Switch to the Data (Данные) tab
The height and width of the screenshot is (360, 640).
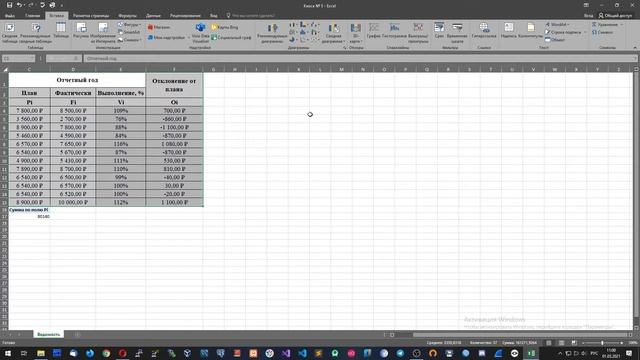pyautogui.click(x=153, y=16)
